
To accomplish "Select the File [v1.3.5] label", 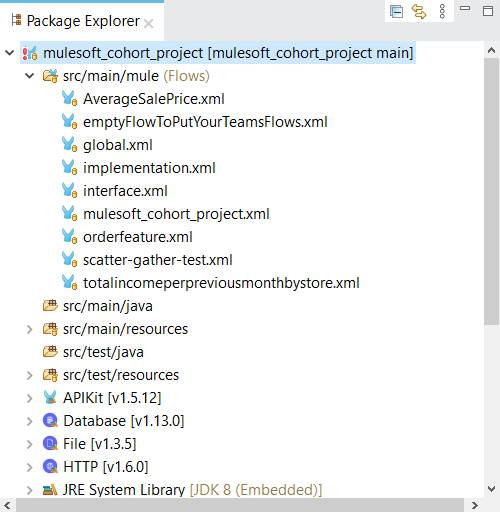I will point(100,444).
